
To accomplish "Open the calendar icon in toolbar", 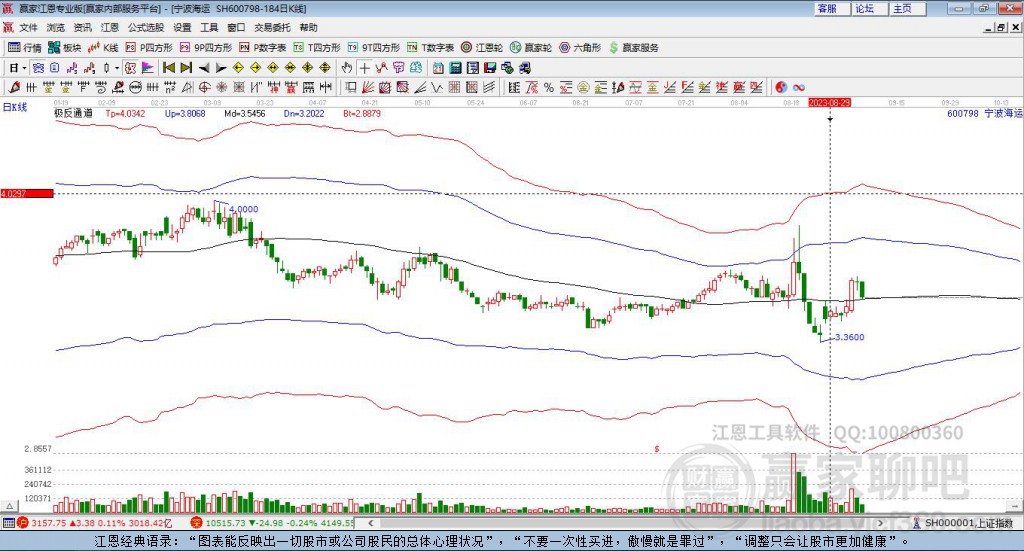I will (x=438, y=68).
